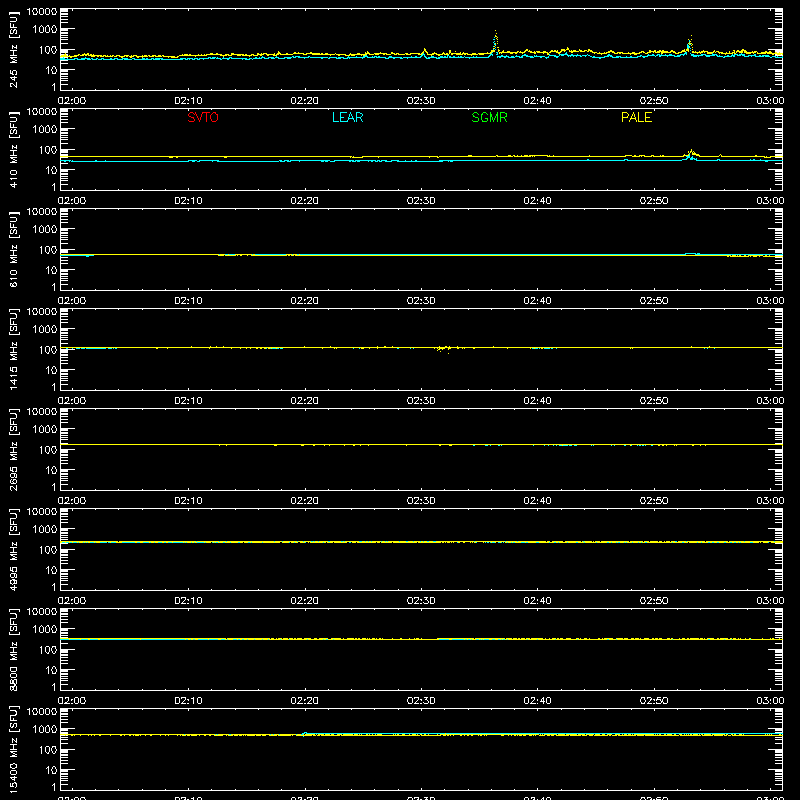800x800 pixels.
Task: Click the yellow PALE station legend label
Action: [636, 117]
